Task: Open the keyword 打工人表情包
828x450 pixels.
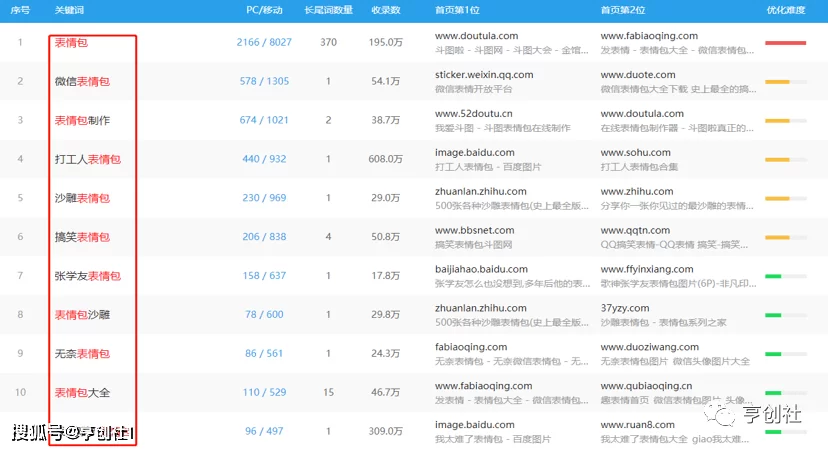Action: coord(87,159)
